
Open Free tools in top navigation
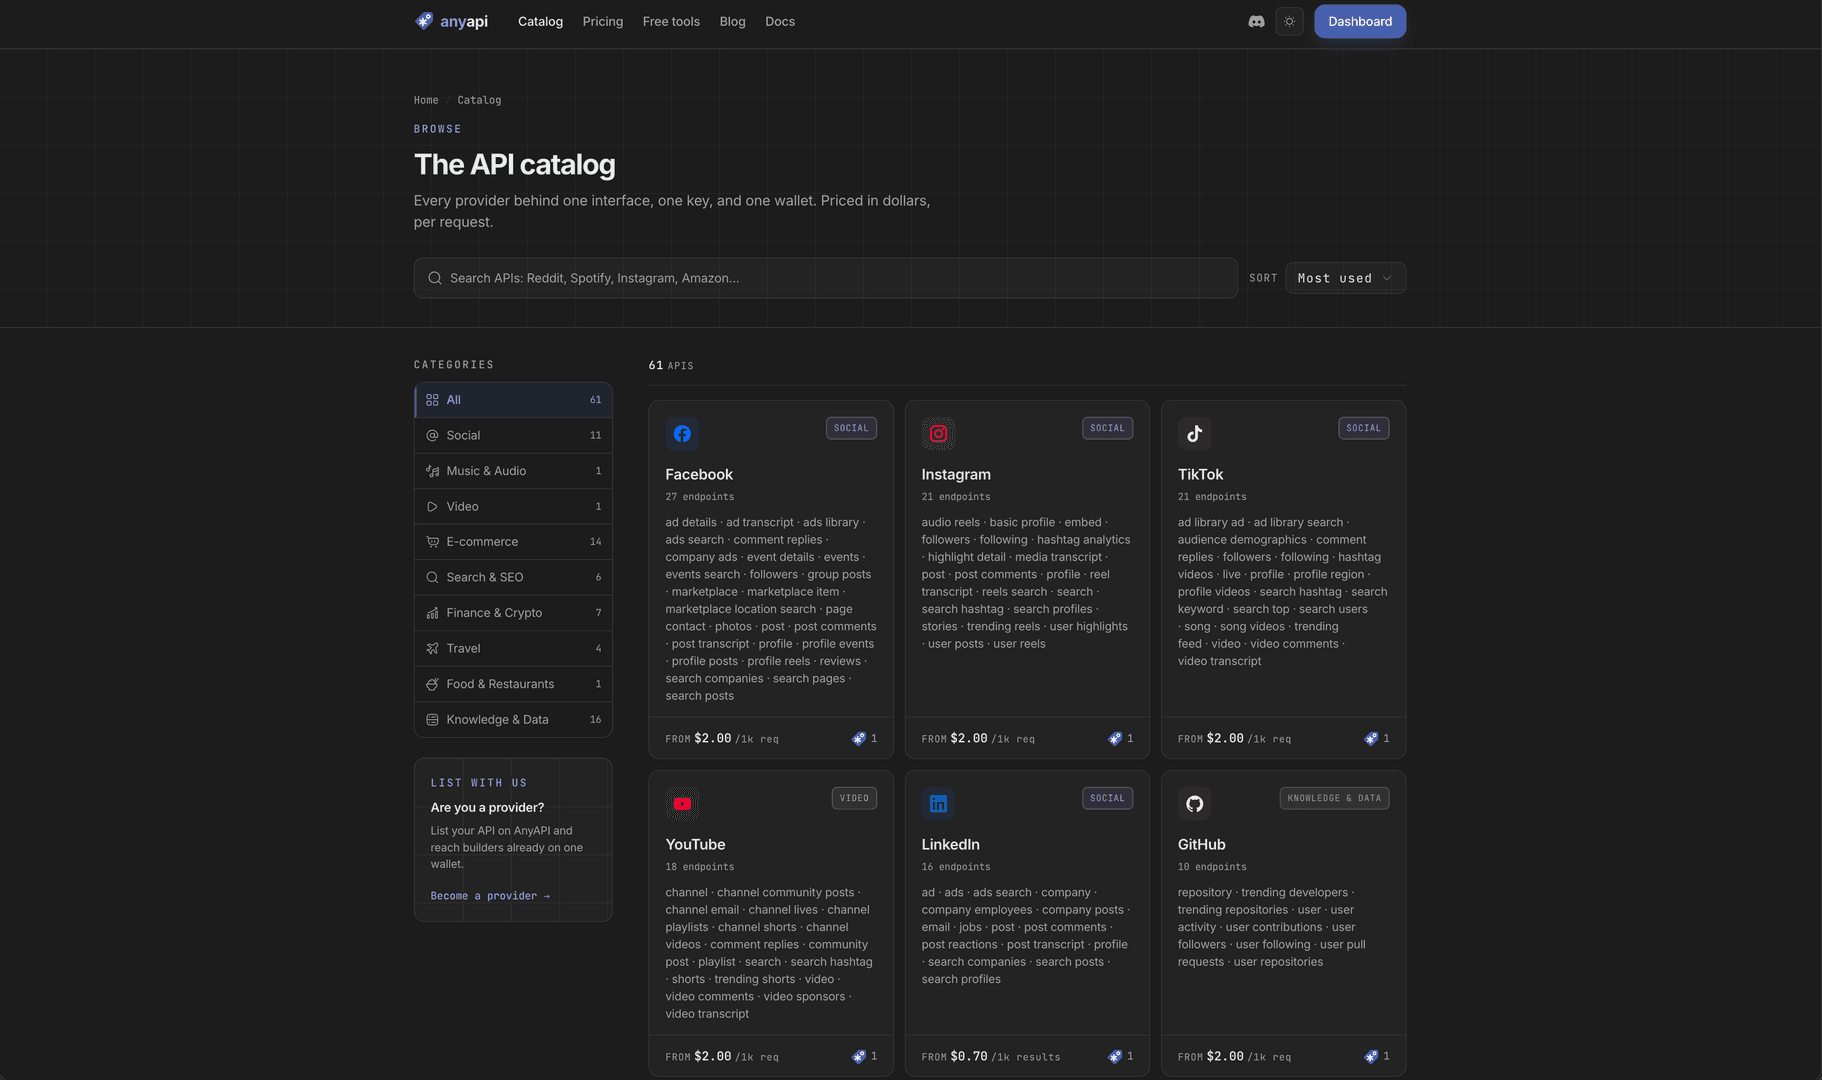[x=671, y=21]
